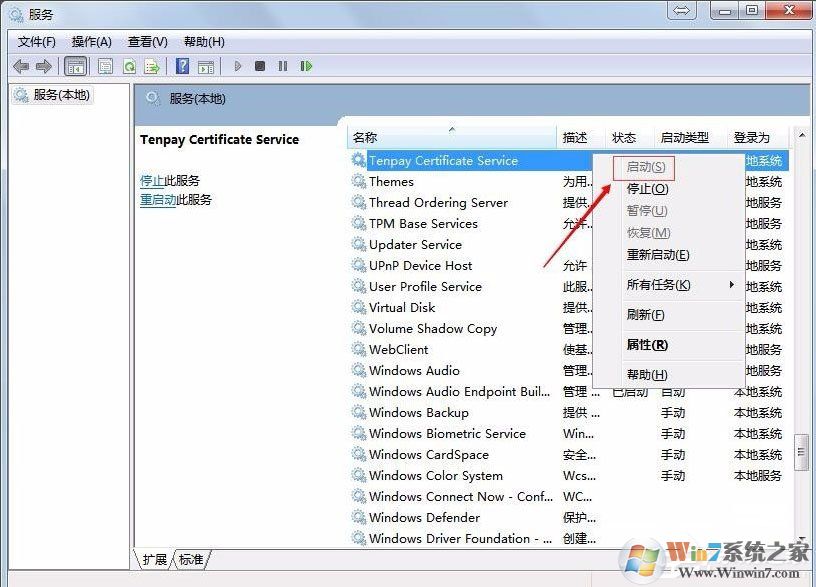Restart the service with the restart icon
816x587 pixels.
(x=306, y=65)
